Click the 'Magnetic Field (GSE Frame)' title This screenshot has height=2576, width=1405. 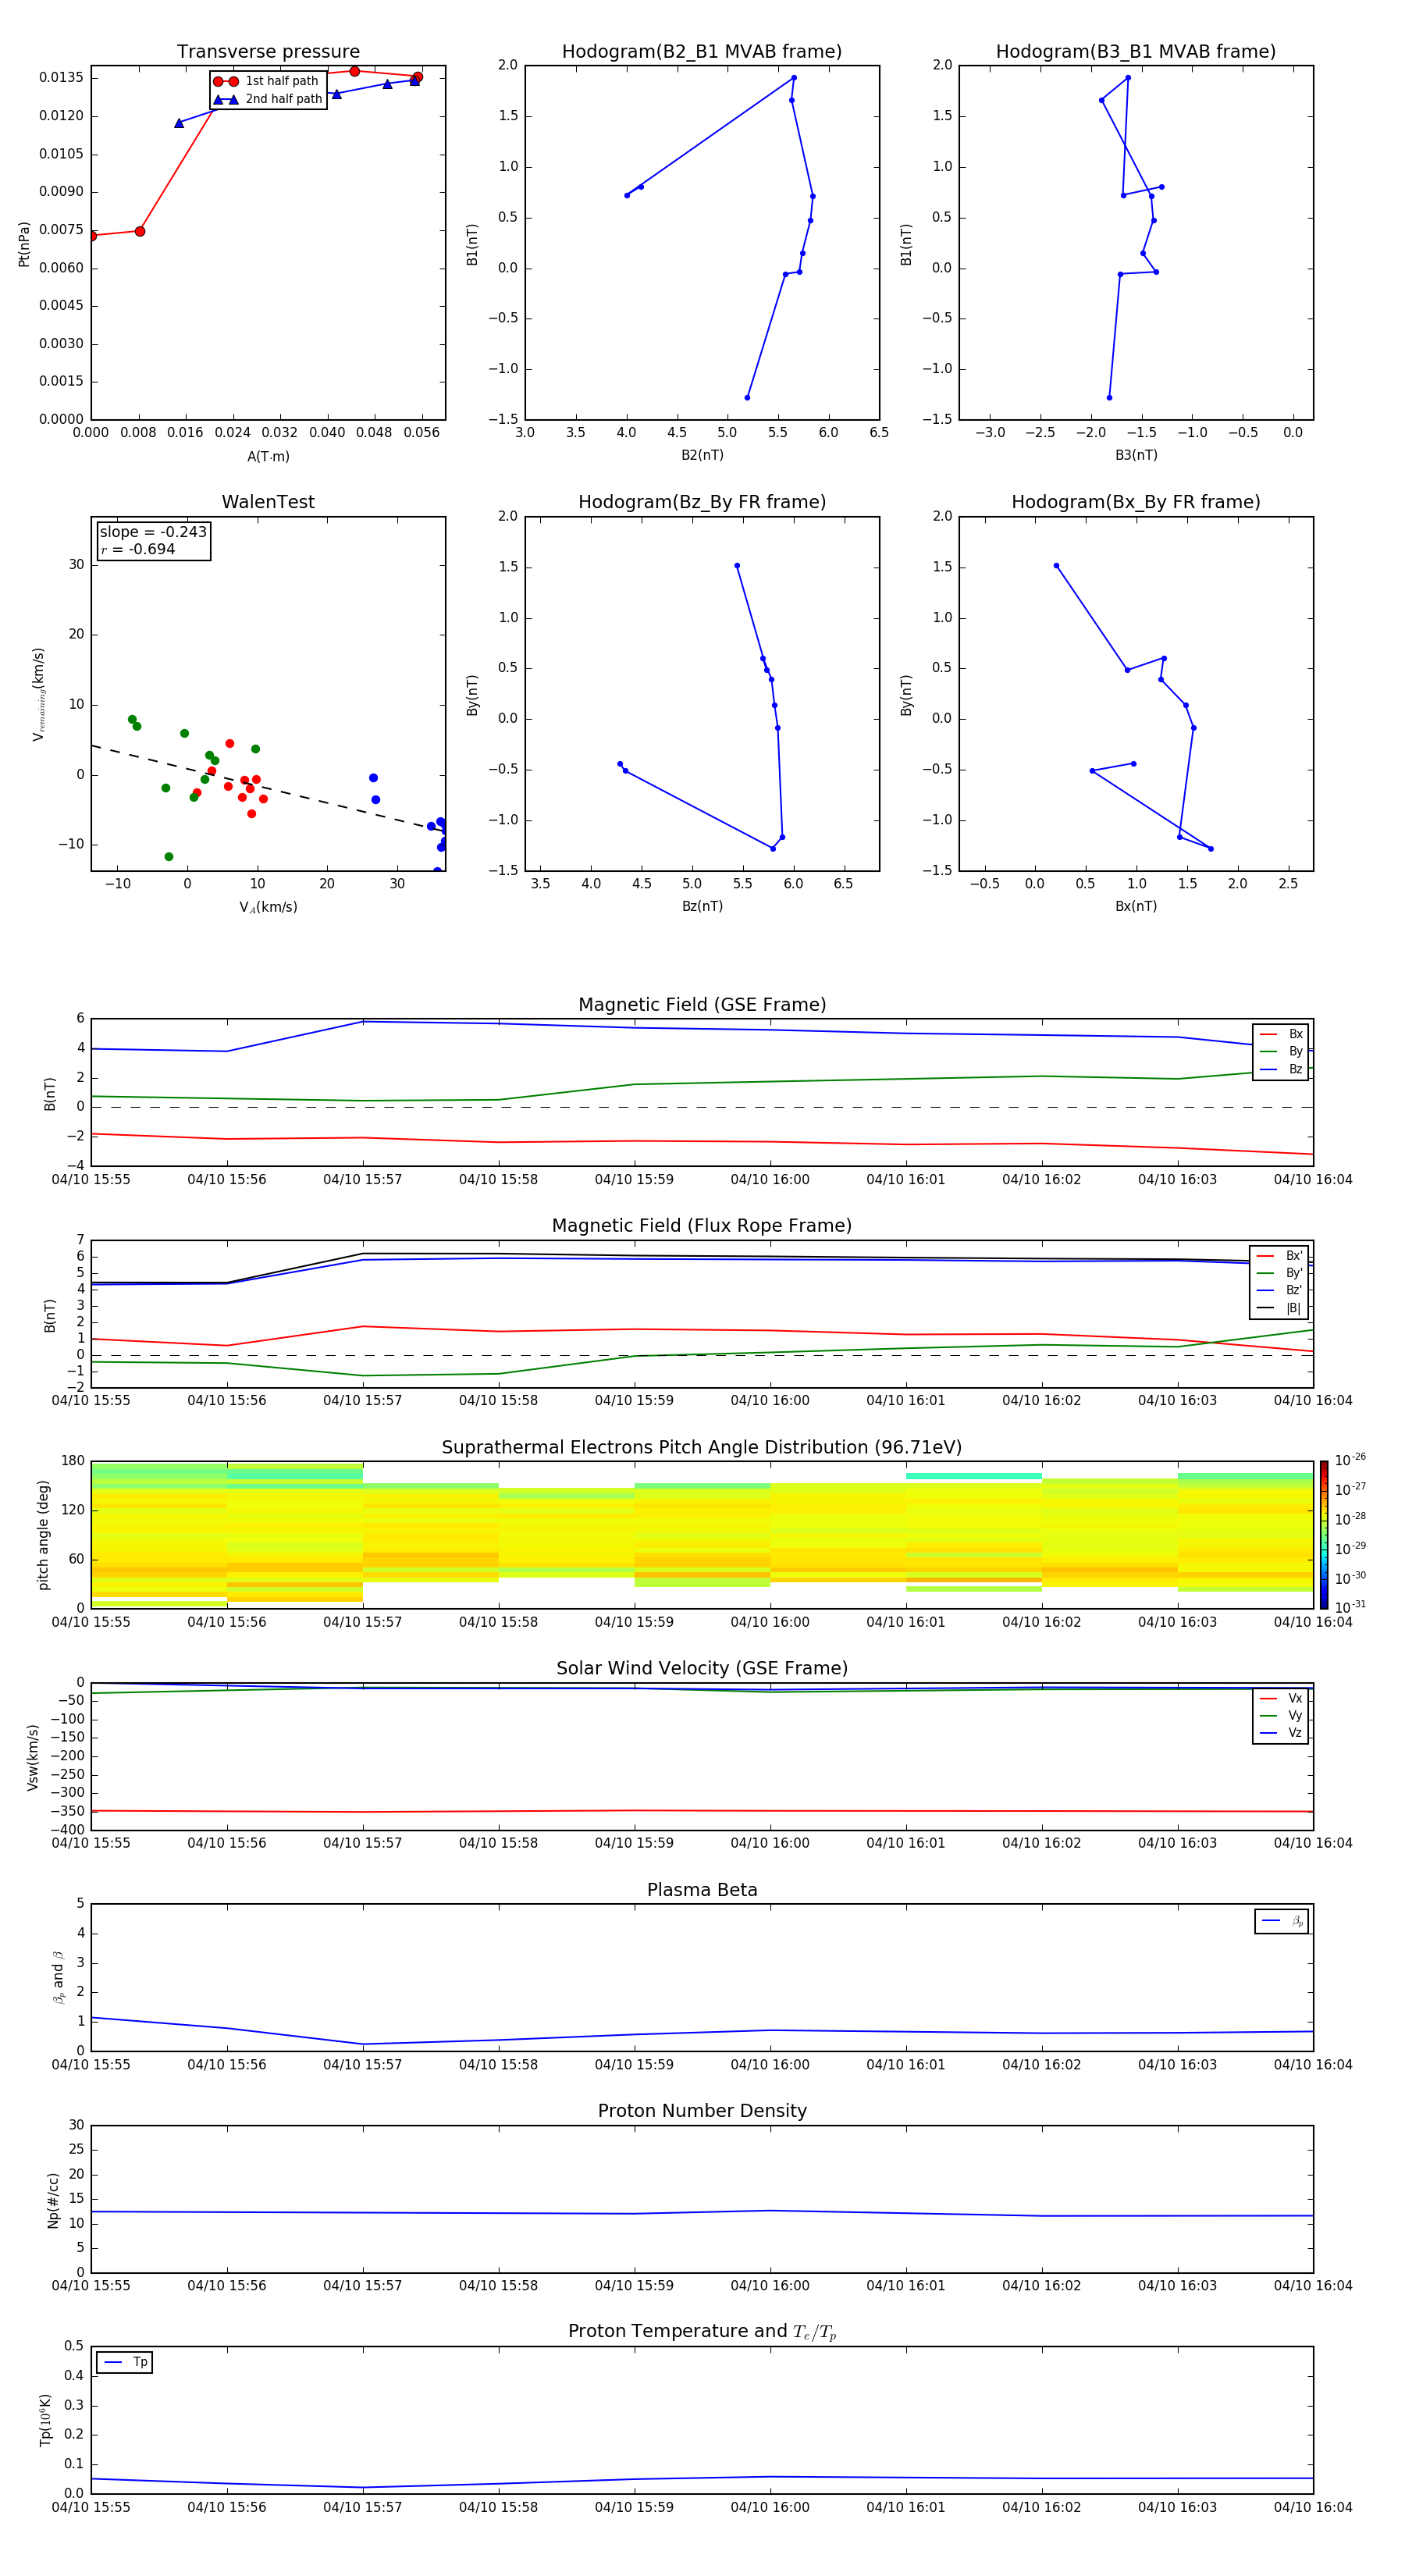(x=702, y=1005)
